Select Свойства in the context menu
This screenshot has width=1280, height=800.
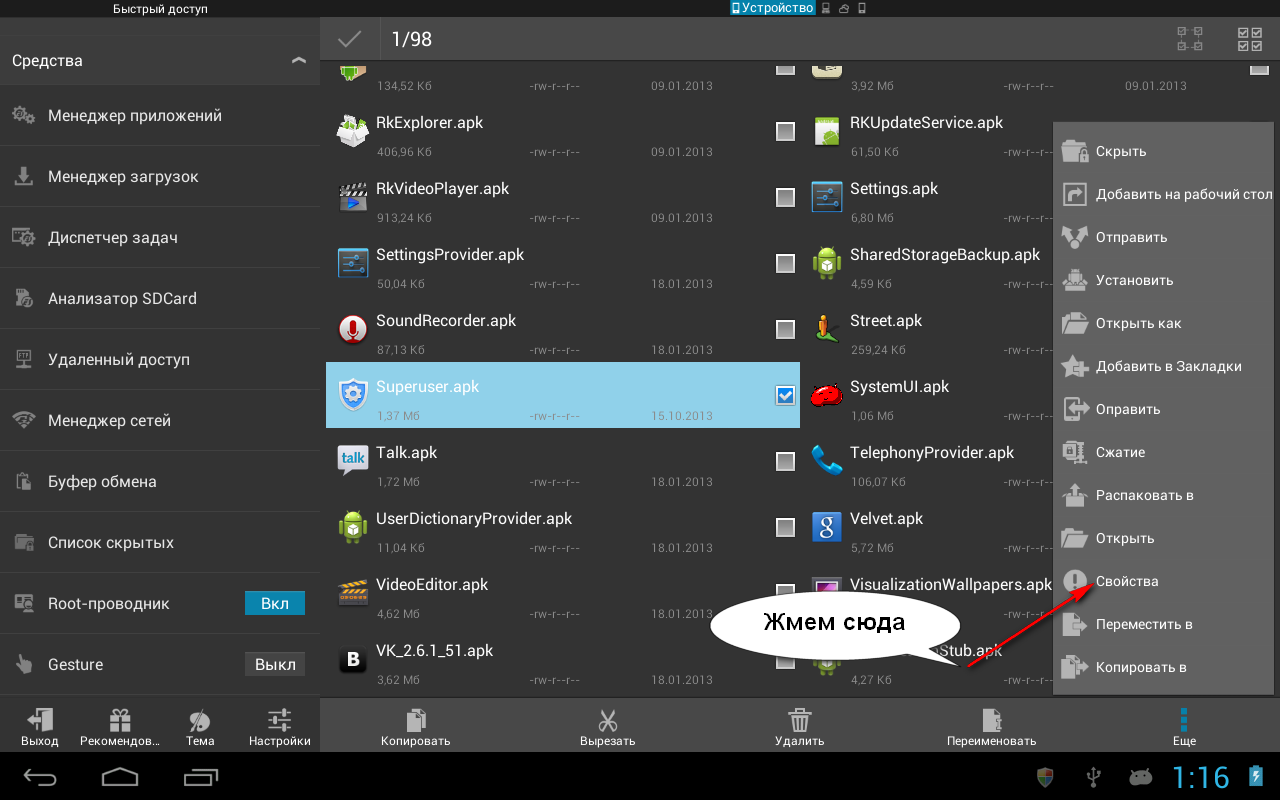point(1127,581)
